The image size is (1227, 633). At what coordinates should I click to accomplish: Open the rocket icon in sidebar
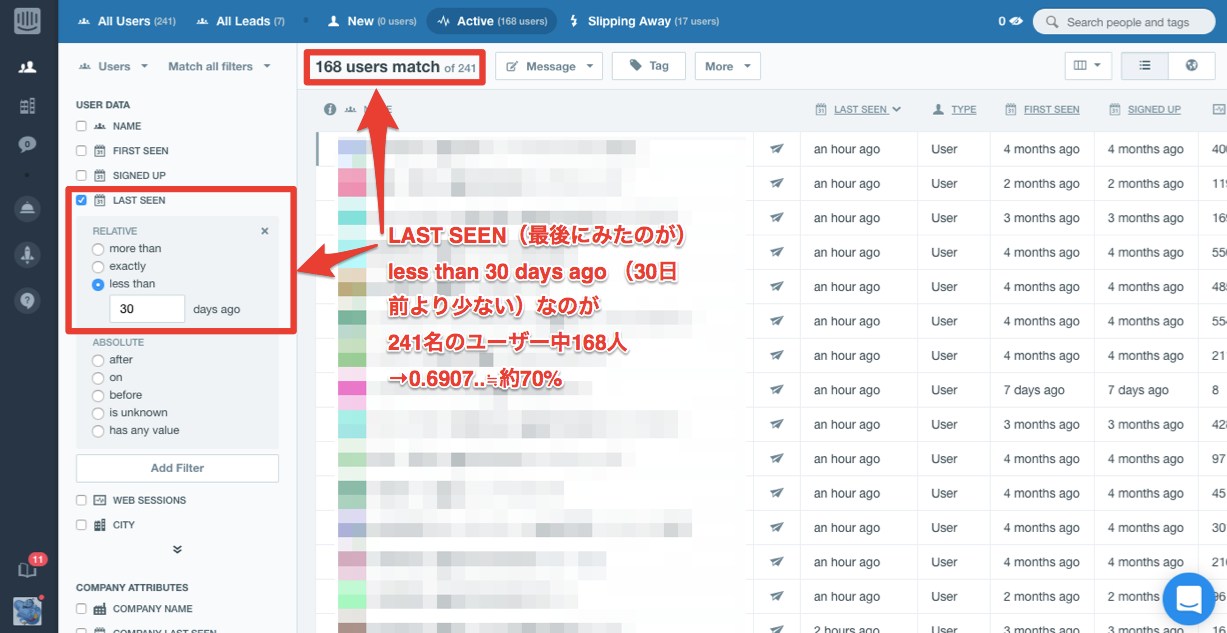pyautogui.click(x=27, y=254)
